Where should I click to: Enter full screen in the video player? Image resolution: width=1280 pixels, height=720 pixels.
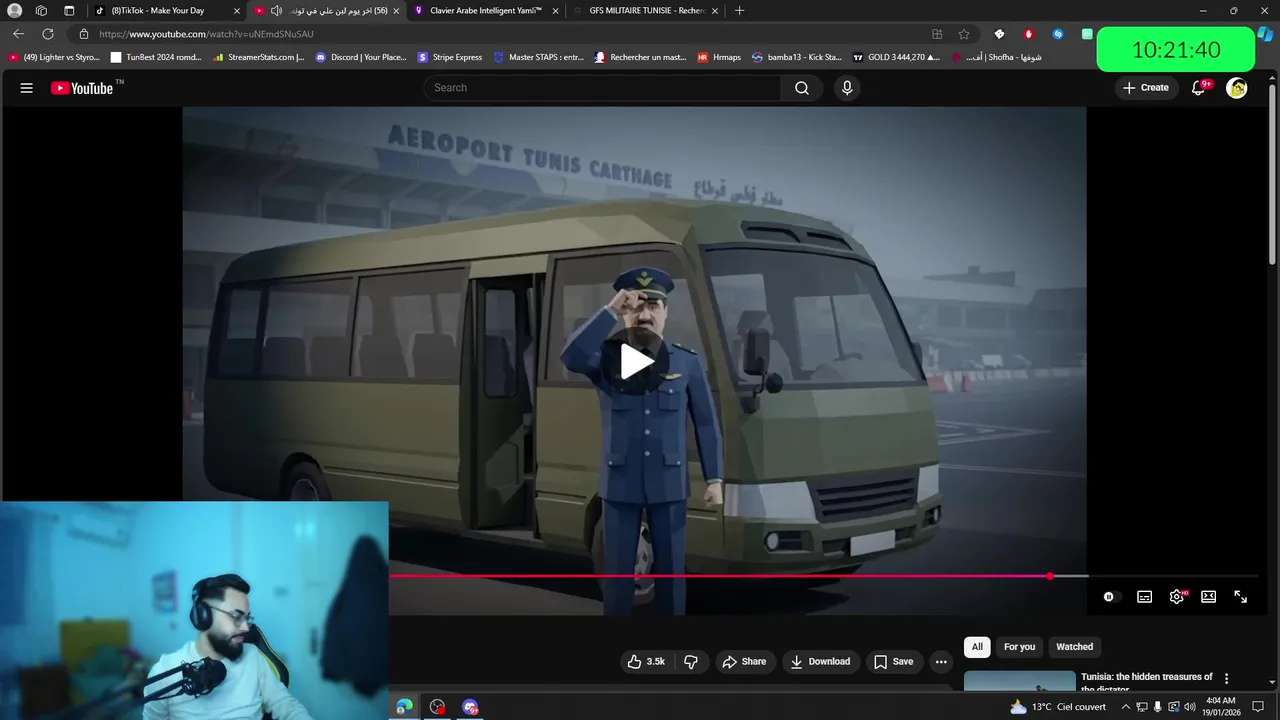point(1240,597)
